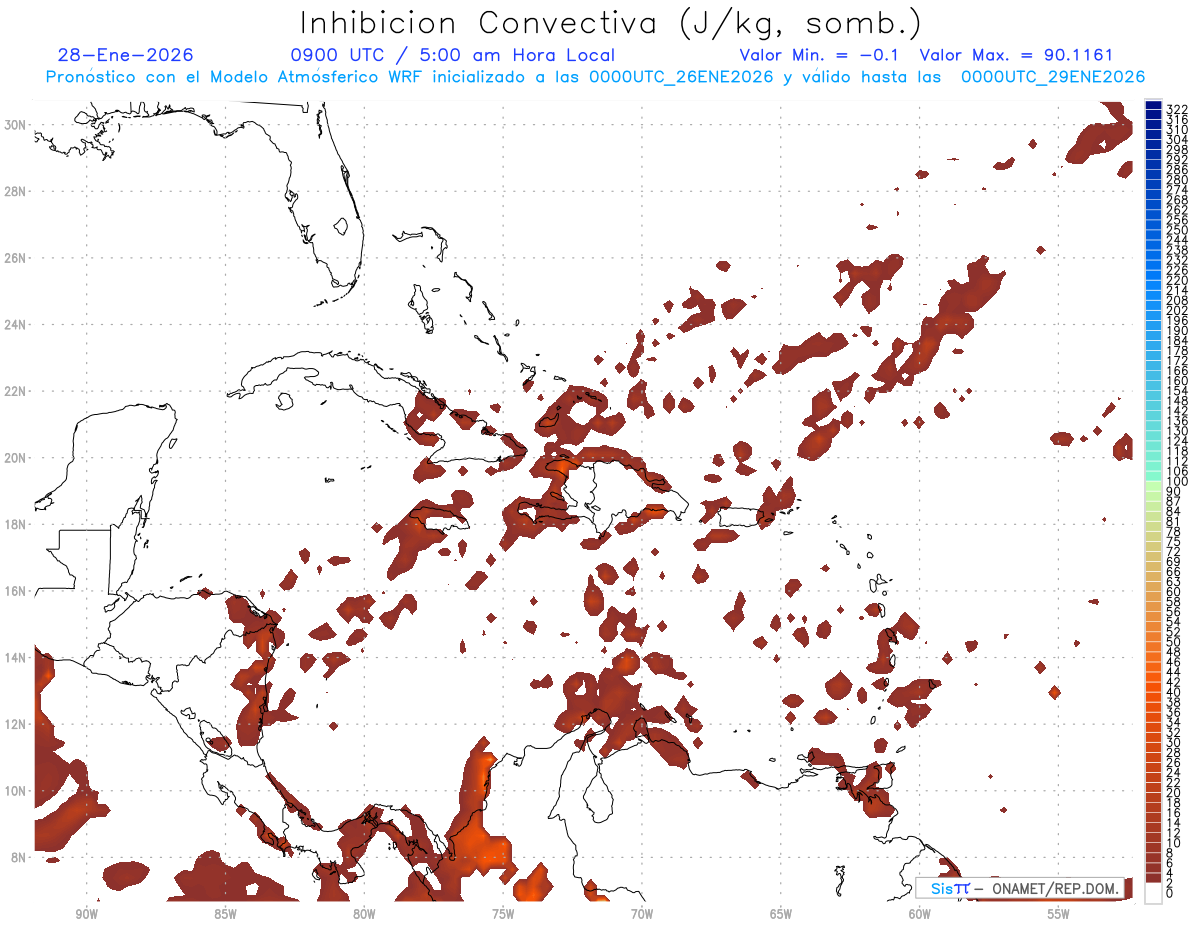The image size is (1200, 927).
Task: Click the "SisTT - ONAMET/REP.DOM." credit label
Action: point(1020,888)
